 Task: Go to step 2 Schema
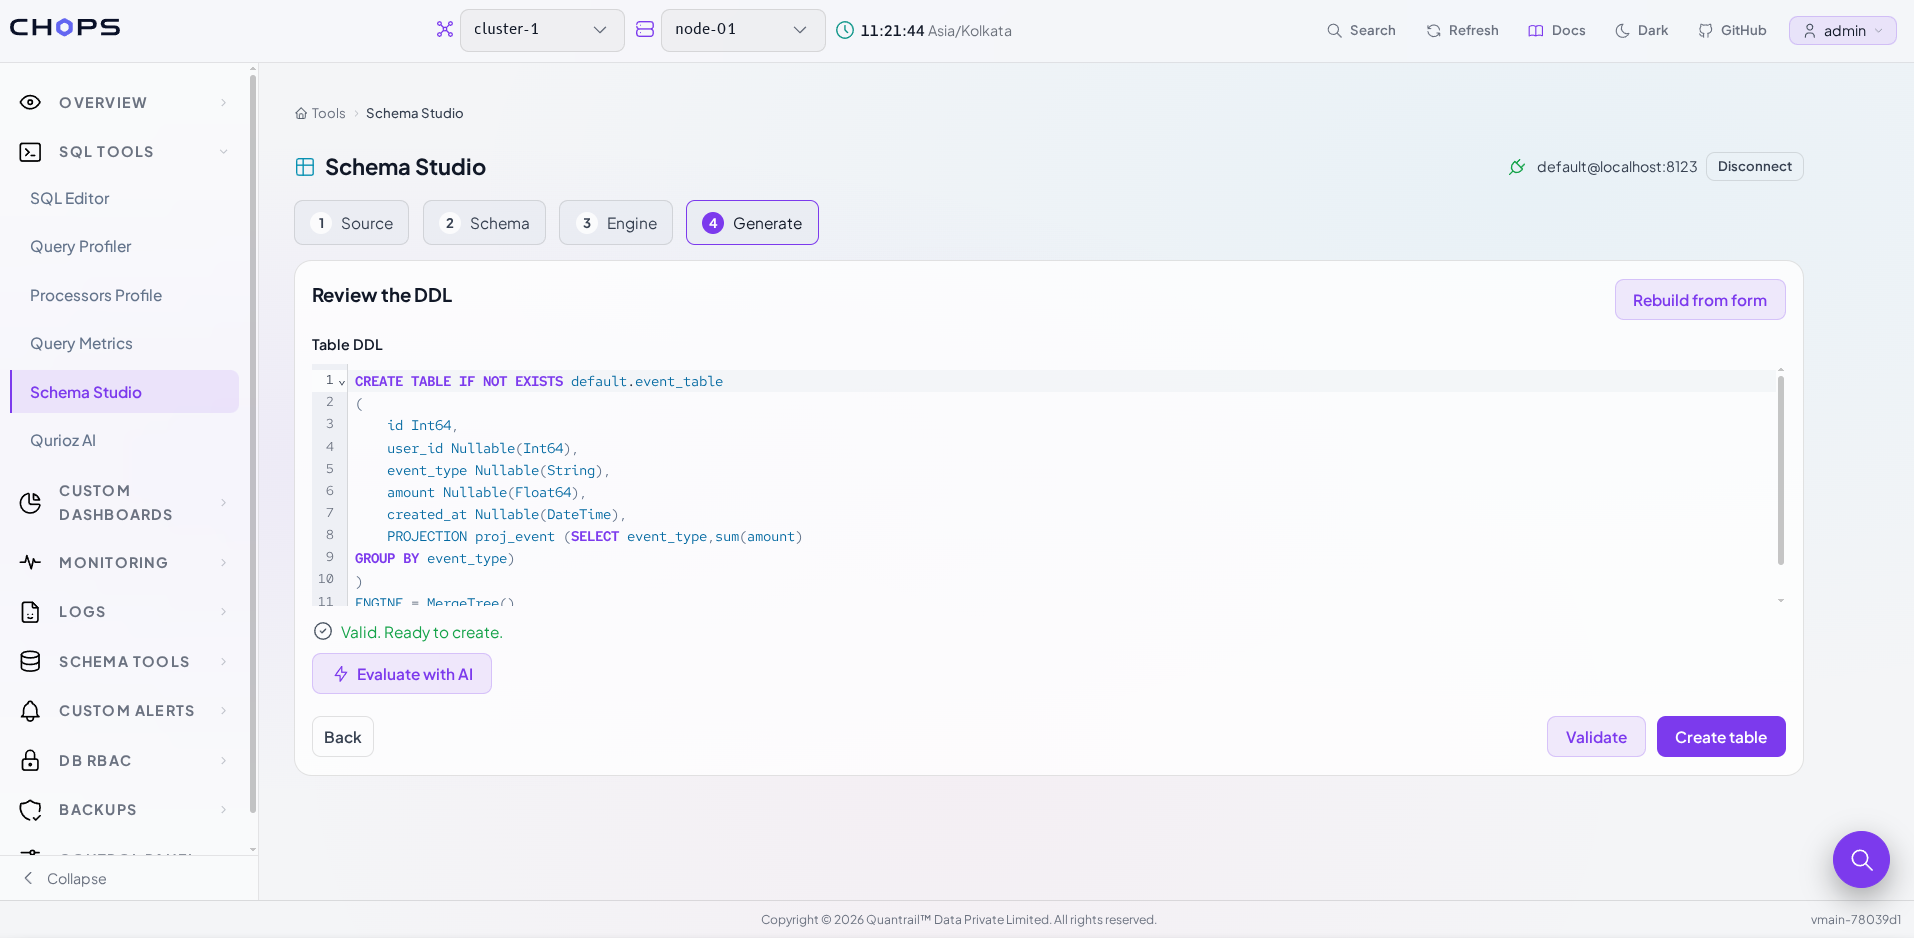pos(484,223)
